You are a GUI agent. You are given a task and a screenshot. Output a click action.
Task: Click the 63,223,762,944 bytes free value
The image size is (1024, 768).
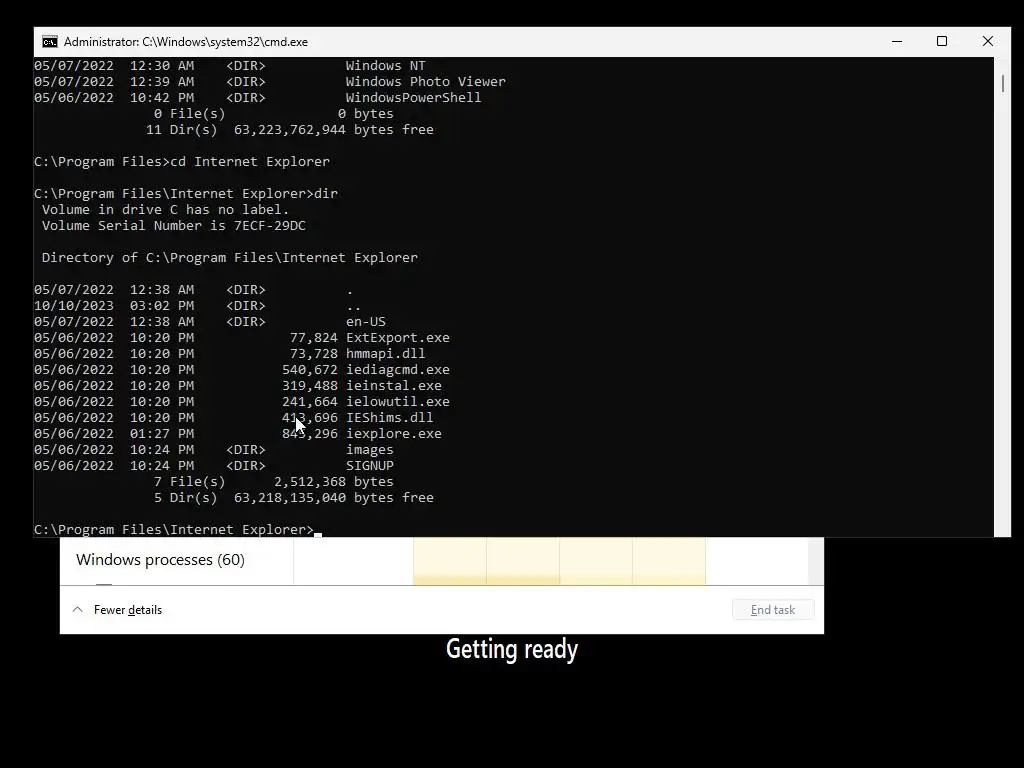334,129
